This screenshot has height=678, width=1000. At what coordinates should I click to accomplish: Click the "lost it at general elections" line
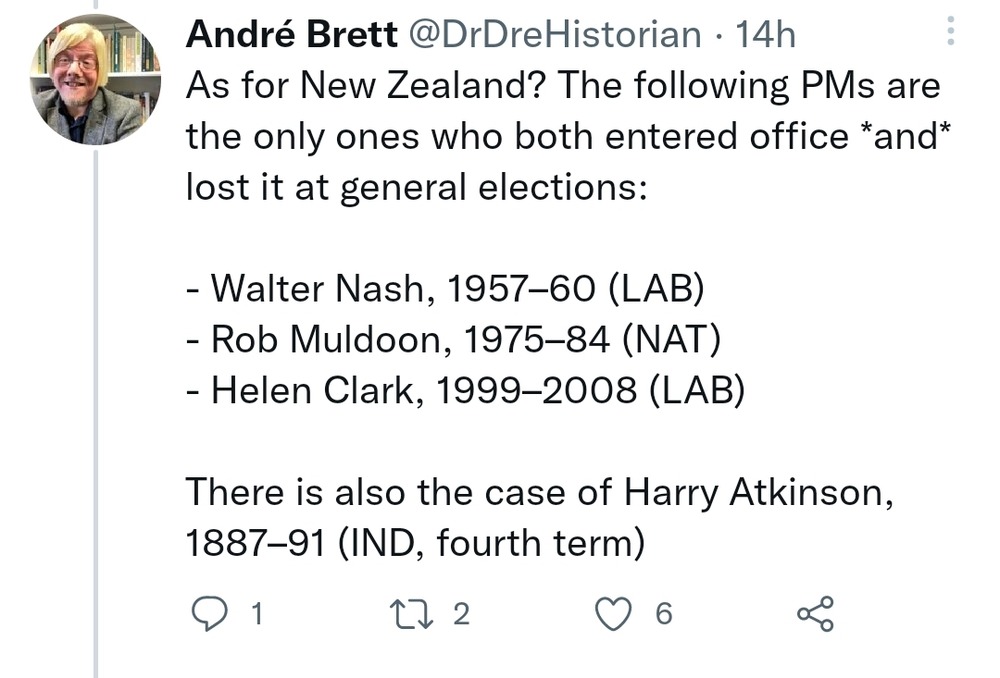coord(417,187)
